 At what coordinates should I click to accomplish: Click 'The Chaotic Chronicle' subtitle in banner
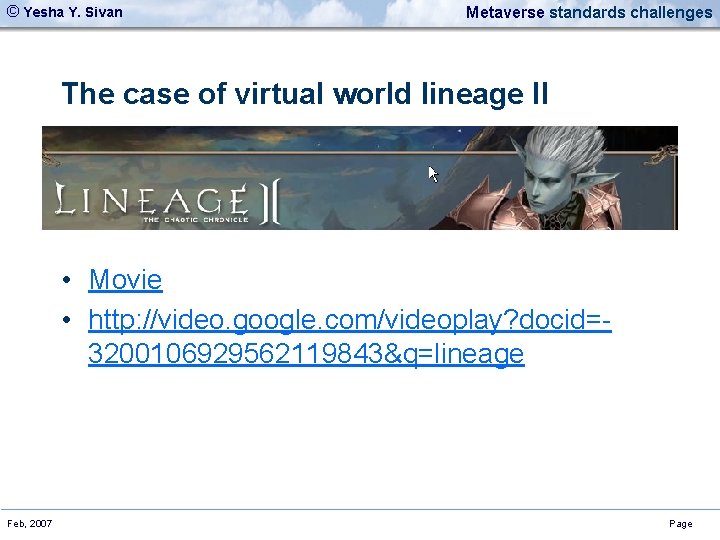[x=196, y=220]
